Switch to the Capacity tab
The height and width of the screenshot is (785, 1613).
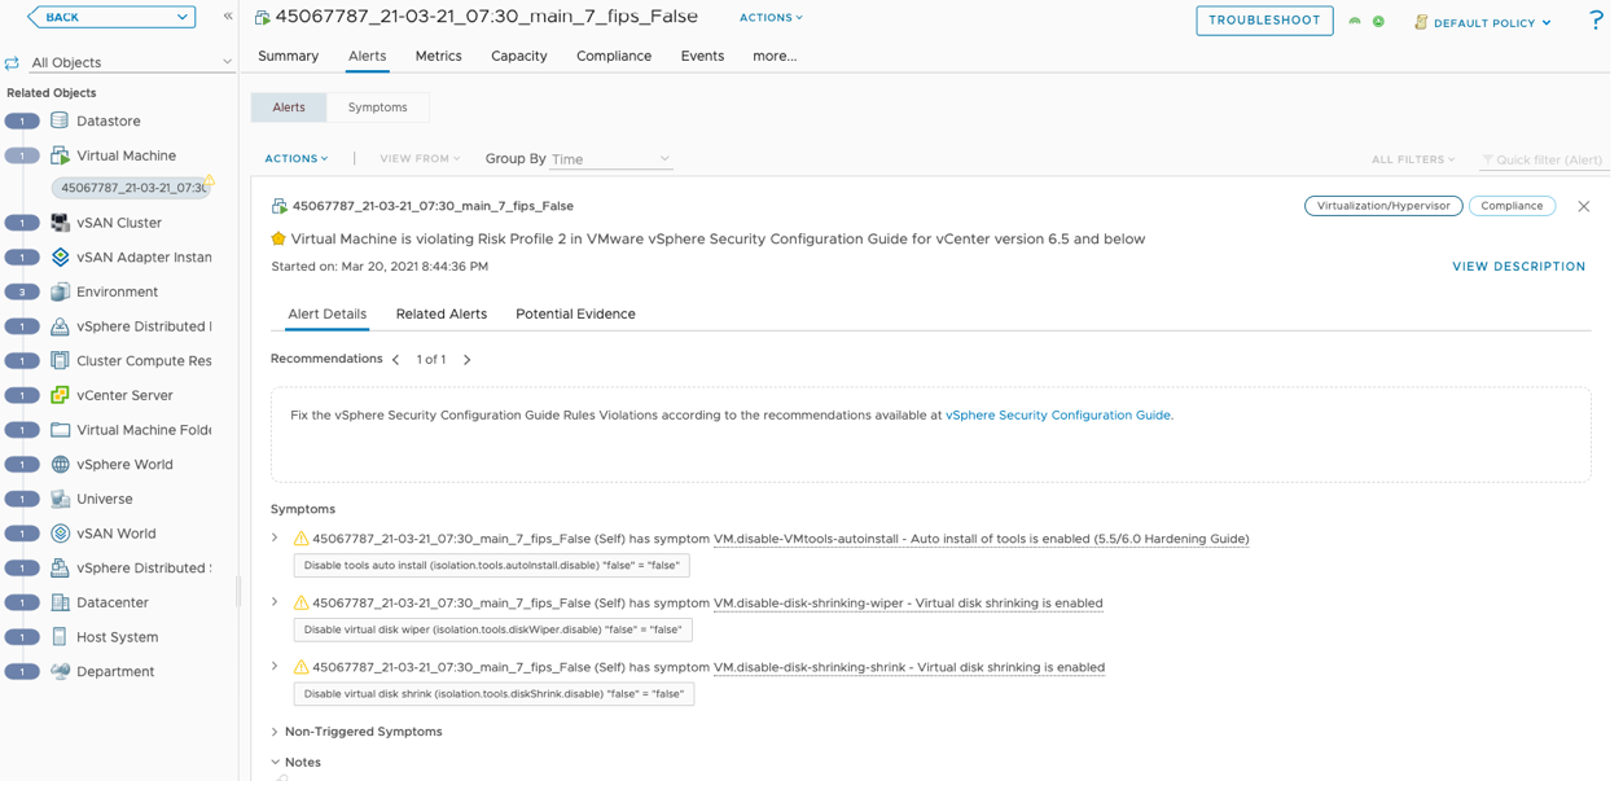point(519,56)
